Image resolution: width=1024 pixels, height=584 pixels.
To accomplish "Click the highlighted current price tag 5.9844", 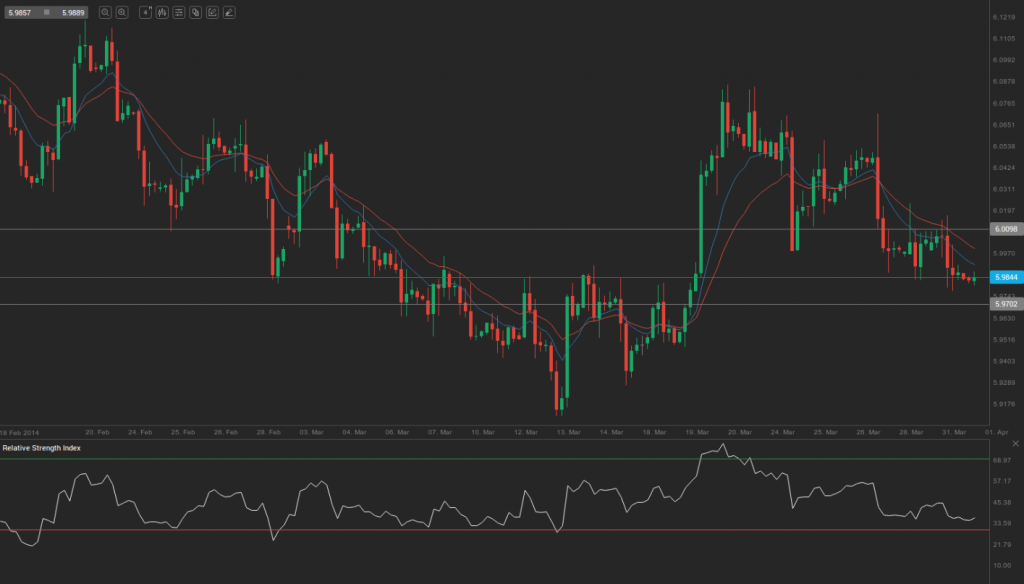I will [1005, 276].
